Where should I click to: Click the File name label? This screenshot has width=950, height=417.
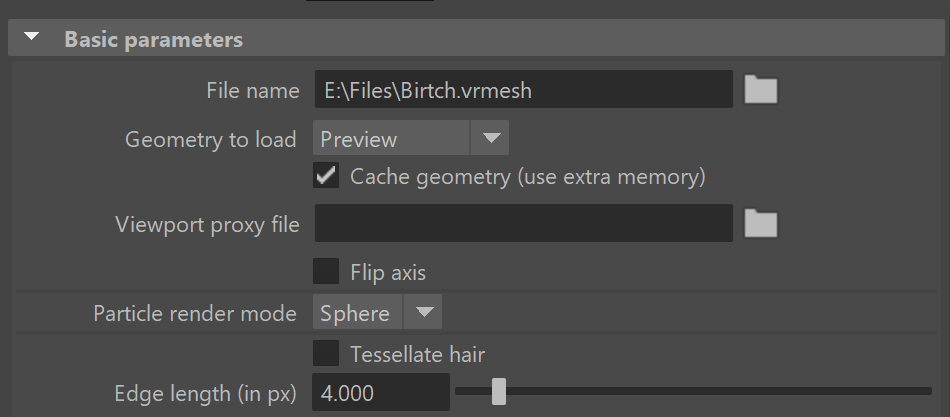(253, 91)
